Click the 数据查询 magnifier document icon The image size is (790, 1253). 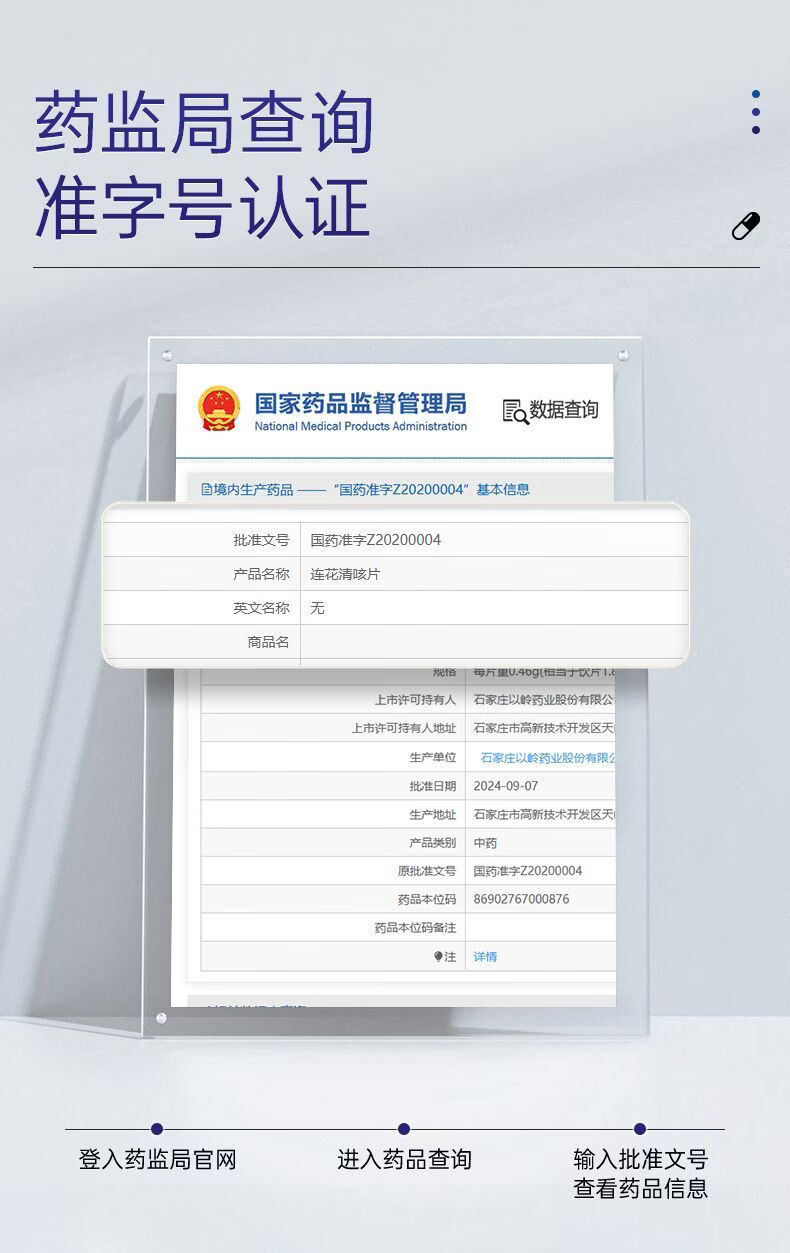click(x=515, y=411)
